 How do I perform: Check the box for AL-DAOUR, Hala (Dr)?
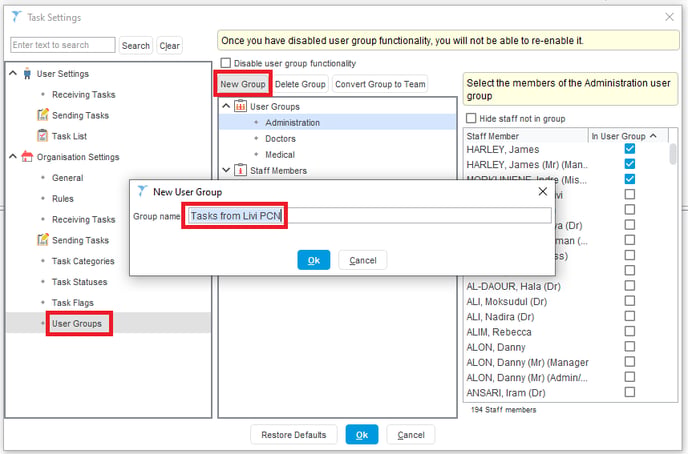pyautogui.click(x=630, y=286)
